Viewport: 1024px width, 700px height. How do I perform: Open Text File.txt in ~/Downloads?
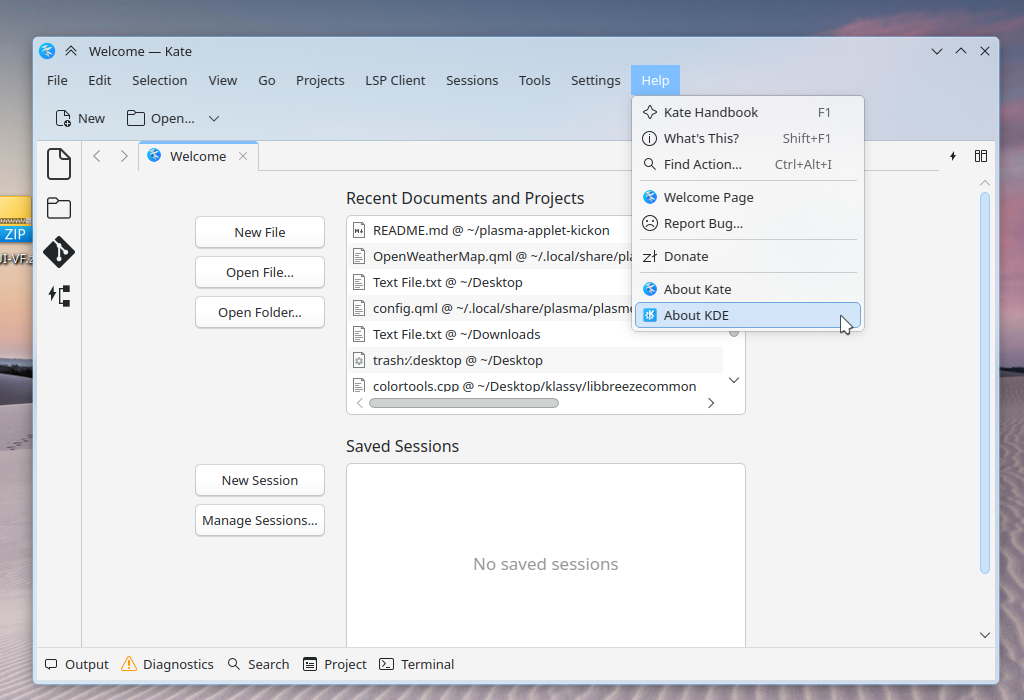536,334
